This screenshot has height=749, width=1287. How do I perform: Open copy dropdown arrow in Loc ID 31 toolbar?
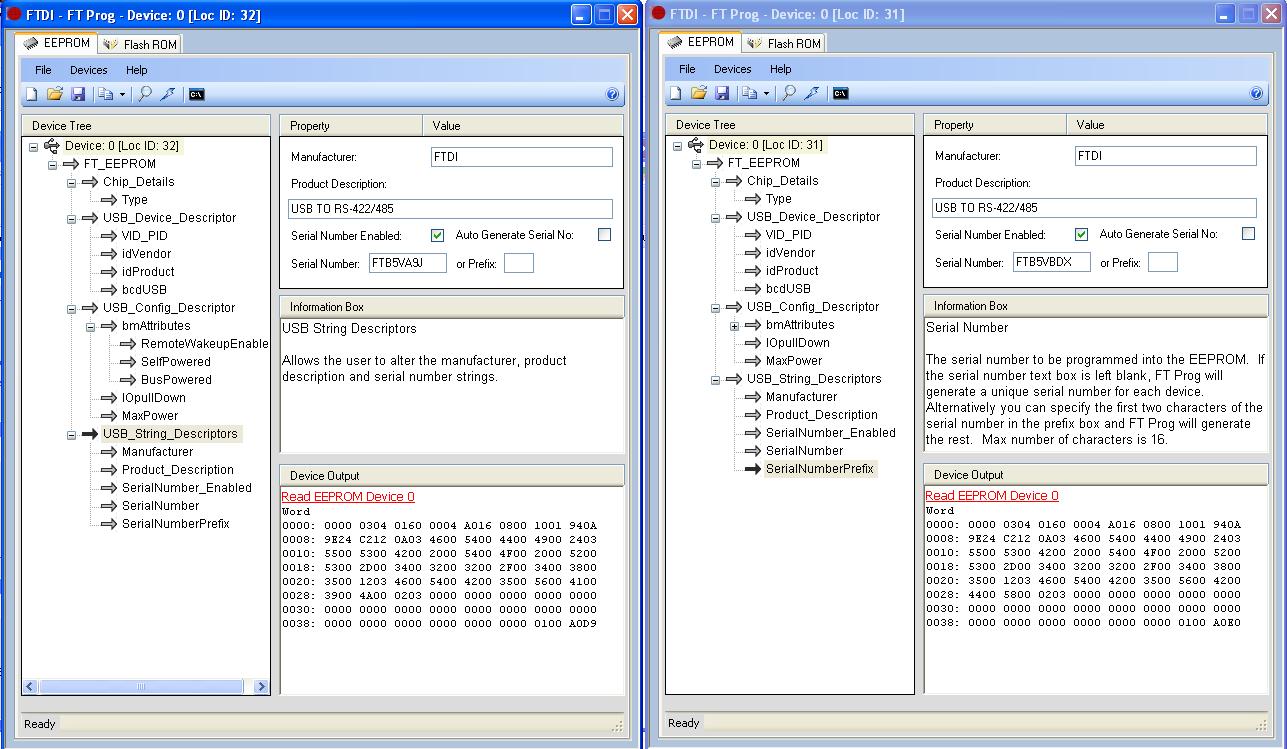pyautogui.click(x=766, y=94)
